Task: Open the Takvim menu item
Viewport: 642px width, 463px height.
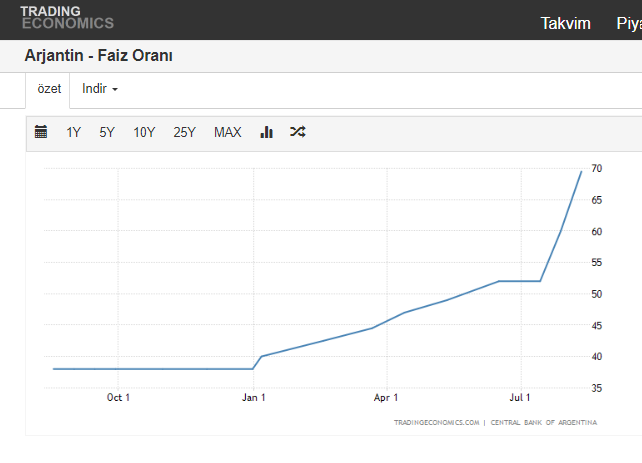Action: coord(566,23)
